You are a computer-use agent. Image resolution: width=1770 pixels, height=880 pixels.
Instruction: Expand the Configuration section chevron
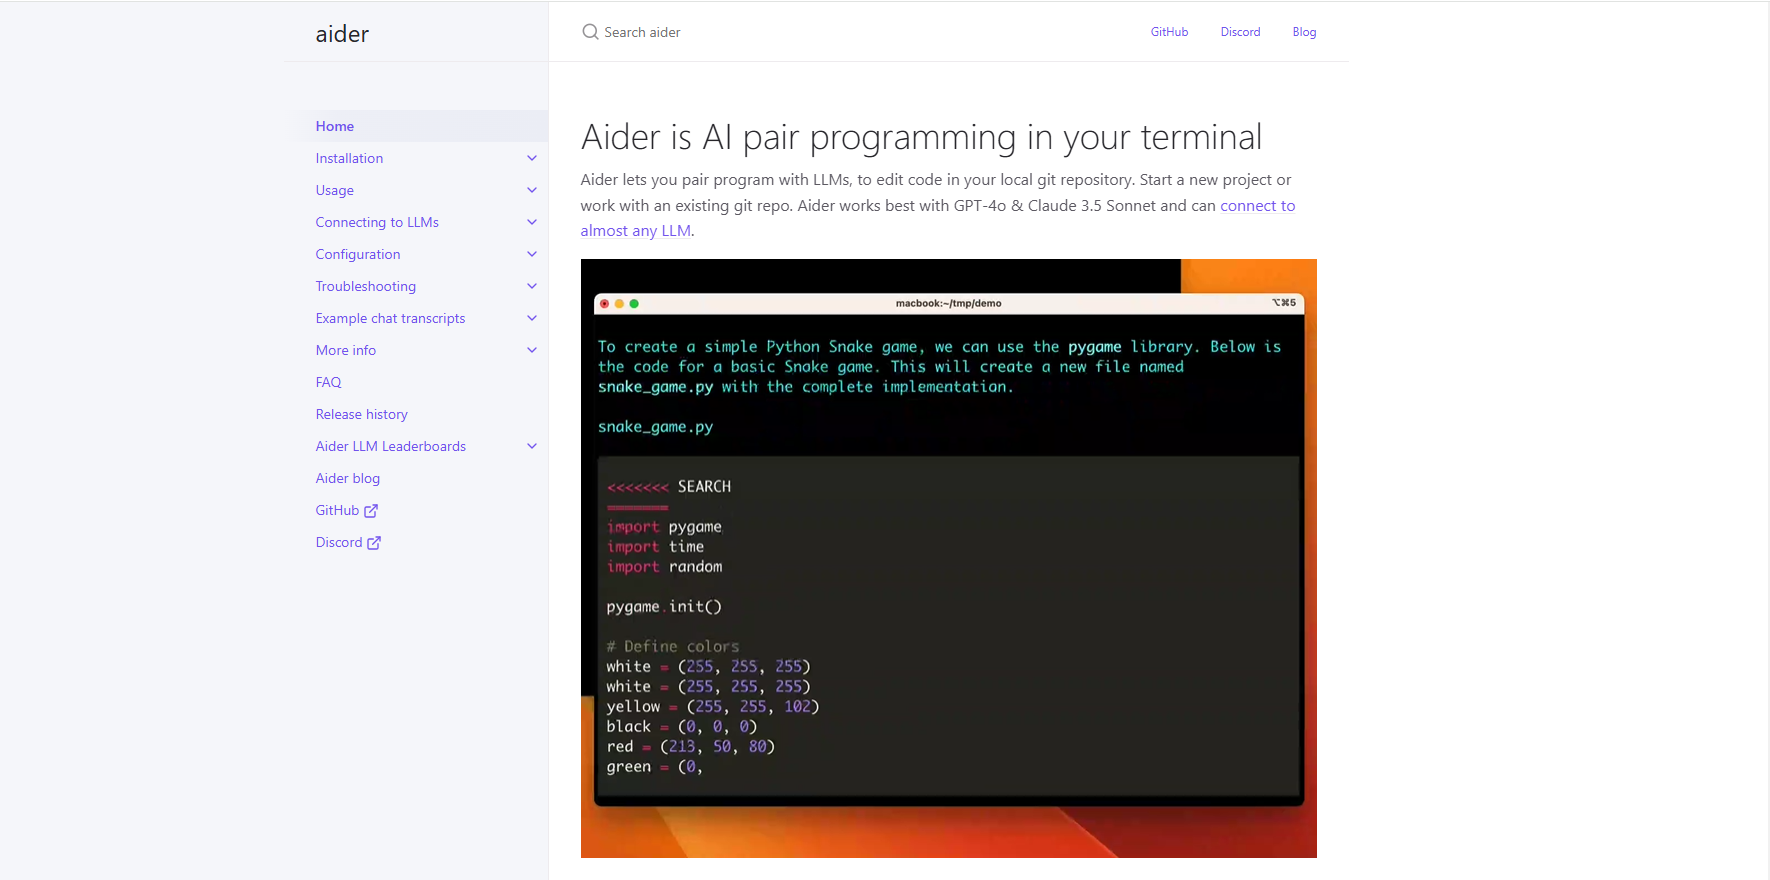tap(532, 254)
